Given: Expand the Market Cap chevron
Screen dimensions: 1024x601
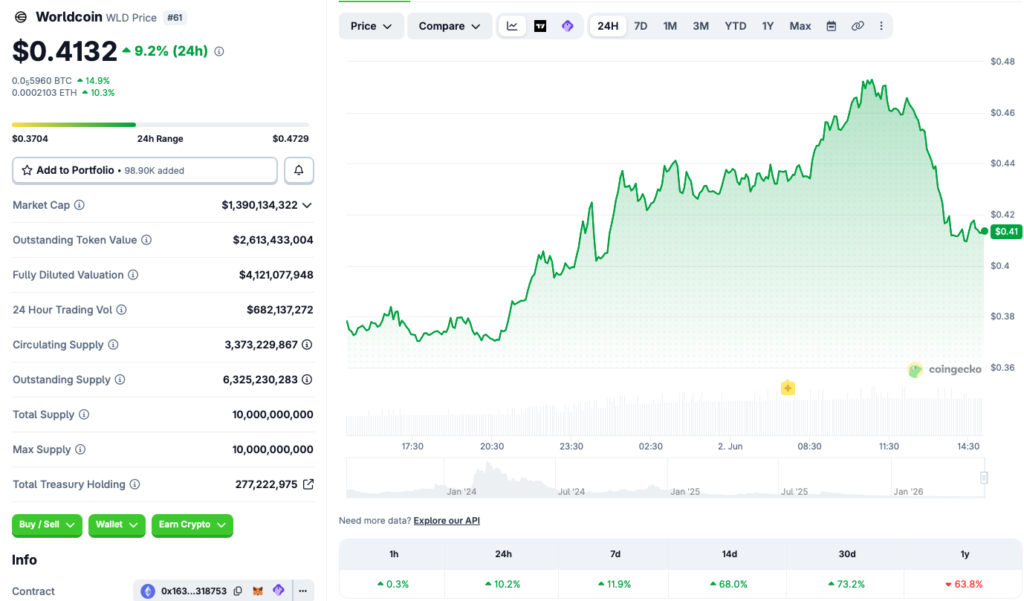Looking at the screenshot, I should pos(307,205).
